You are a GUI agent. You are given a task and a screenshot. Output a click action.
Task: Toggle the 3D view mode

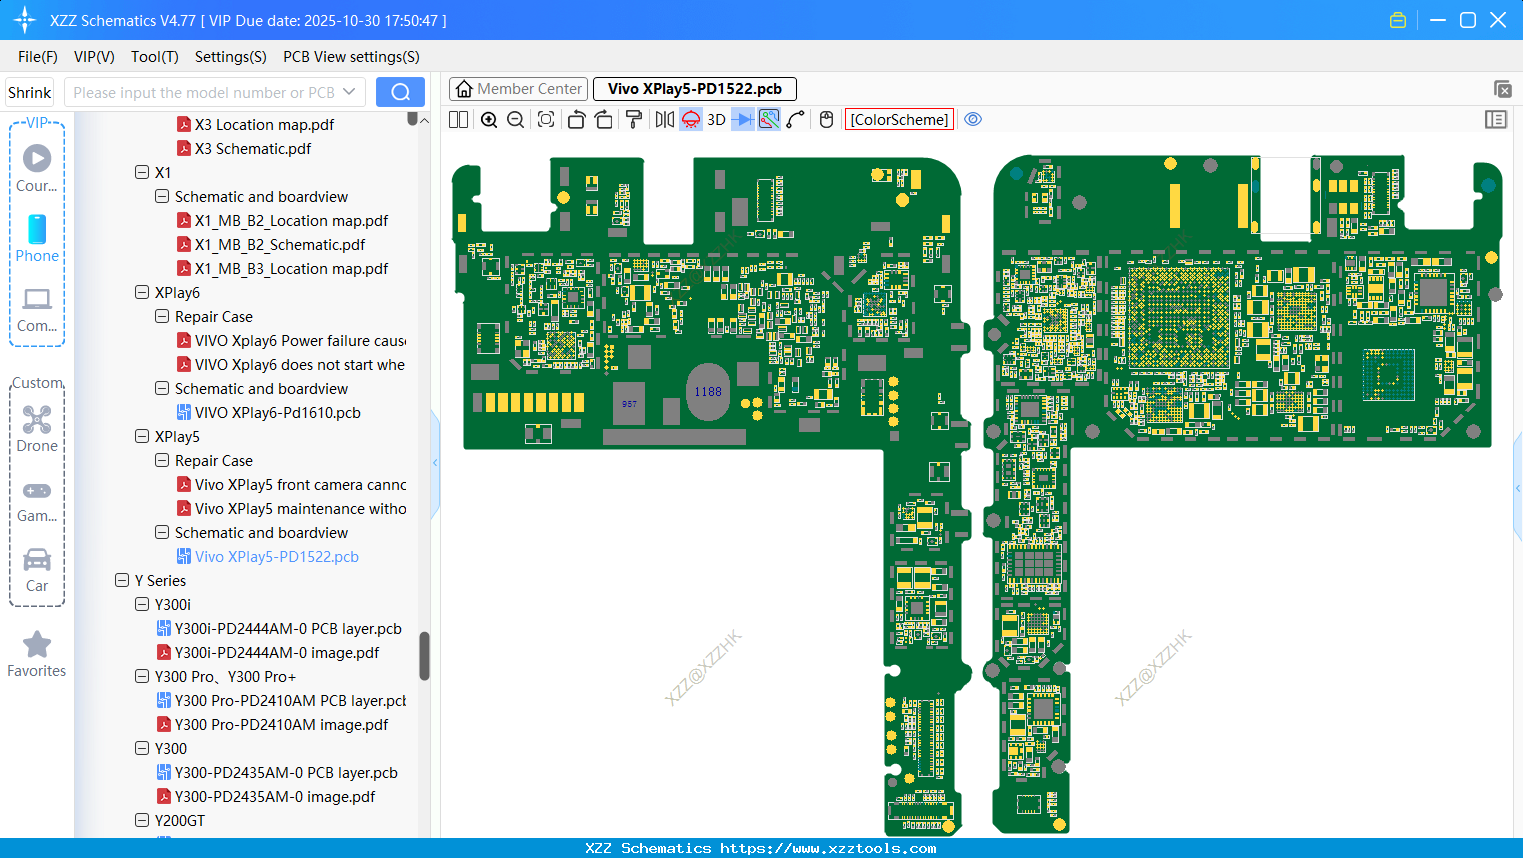[716, 120]
